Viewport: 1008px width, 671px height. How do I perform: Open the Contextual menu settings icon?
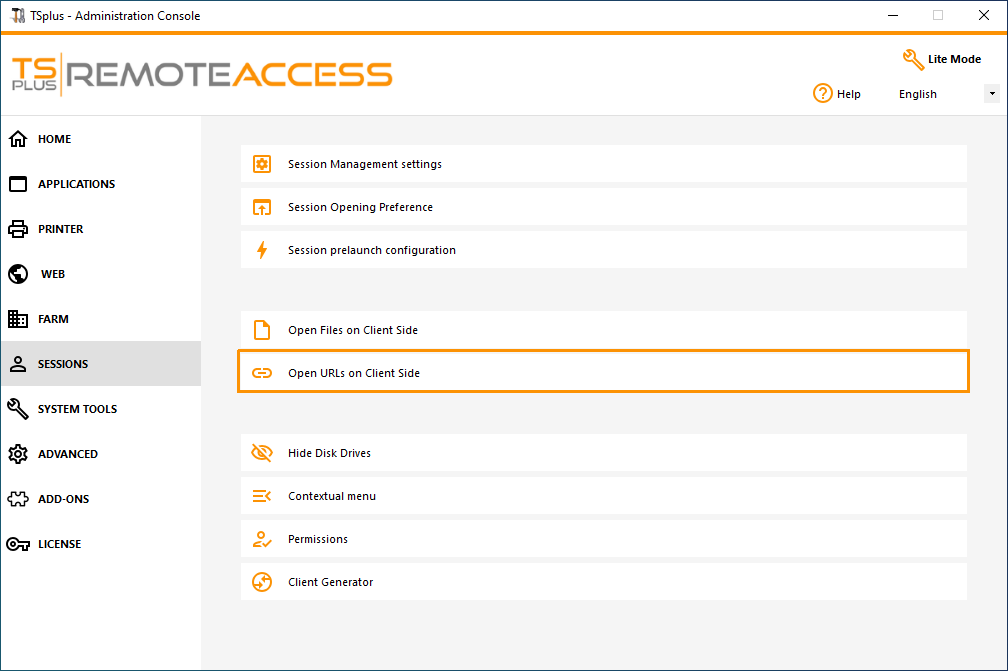tap(261, 495)
